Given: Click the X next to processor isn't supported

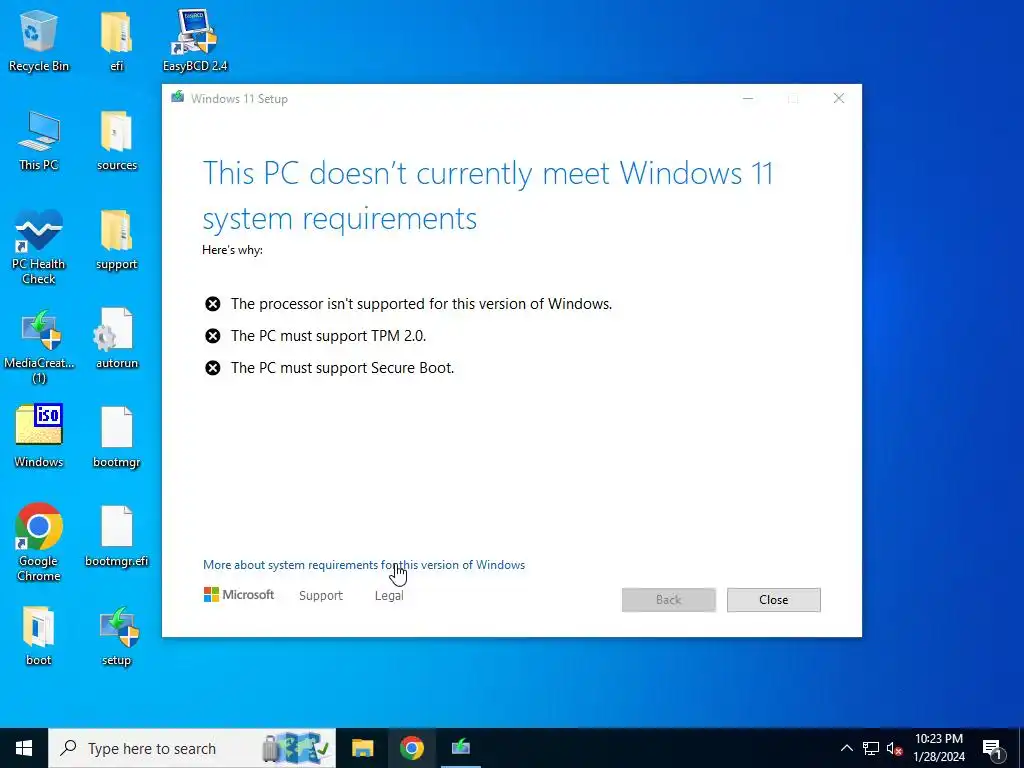Looking at the screenshot, I should [x=212, y=304].
